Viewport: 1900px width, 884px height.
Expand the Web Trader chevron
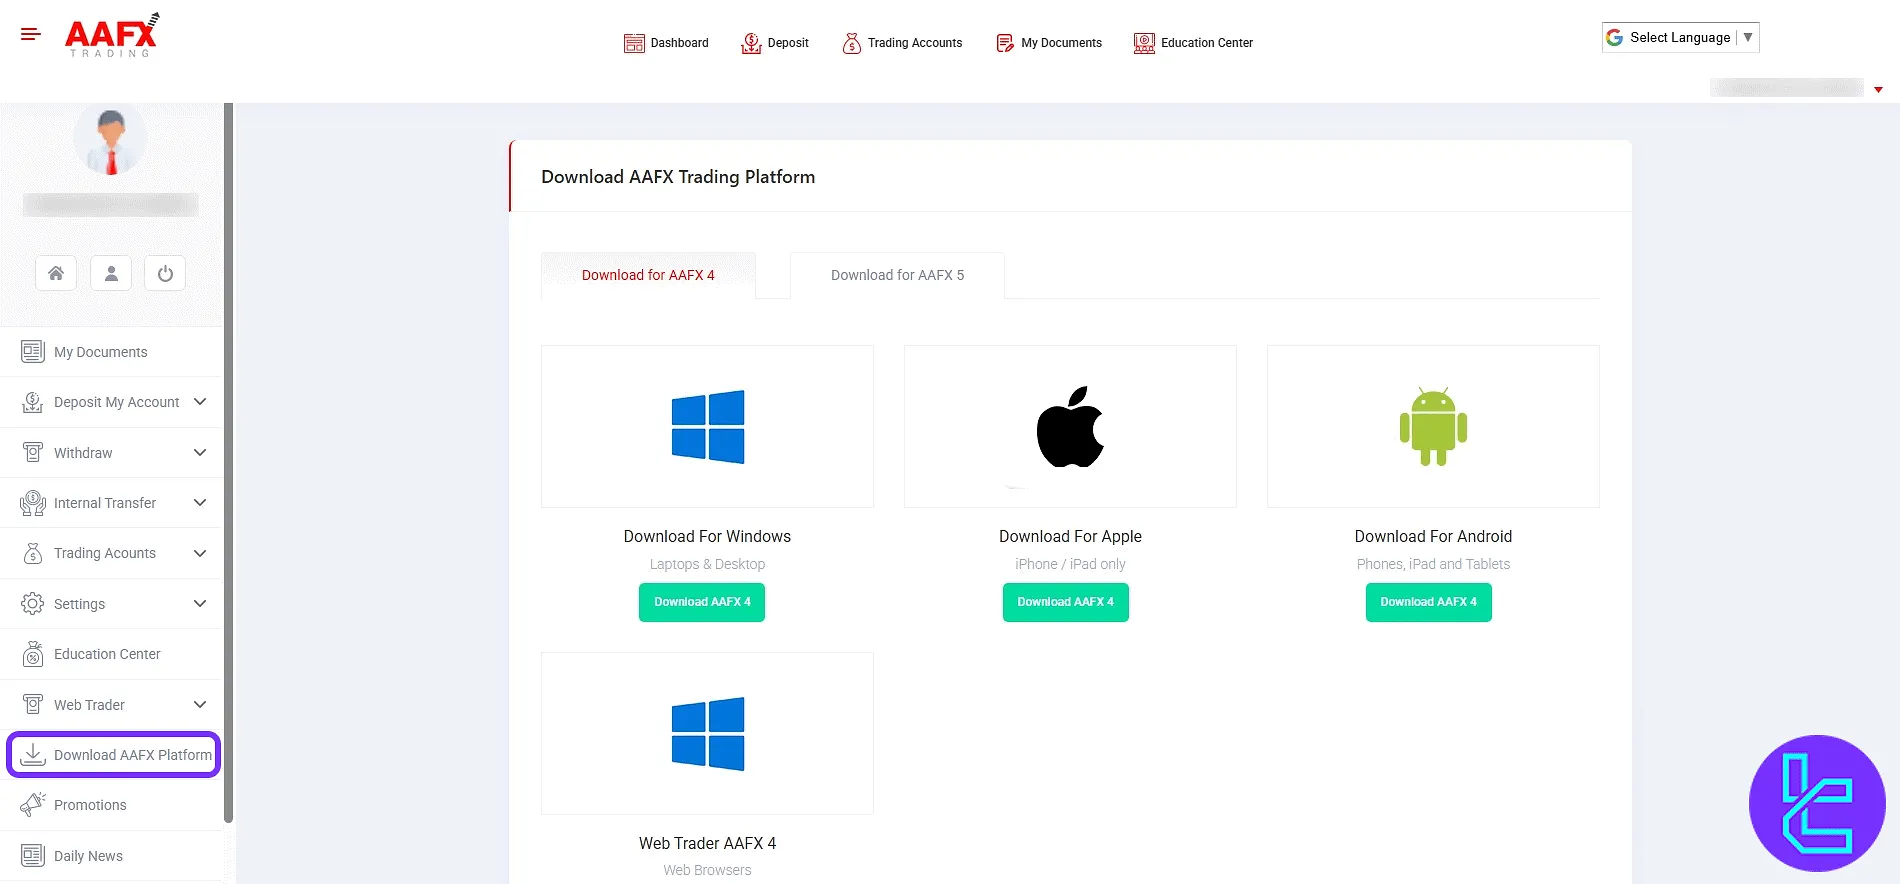[200, 705]
